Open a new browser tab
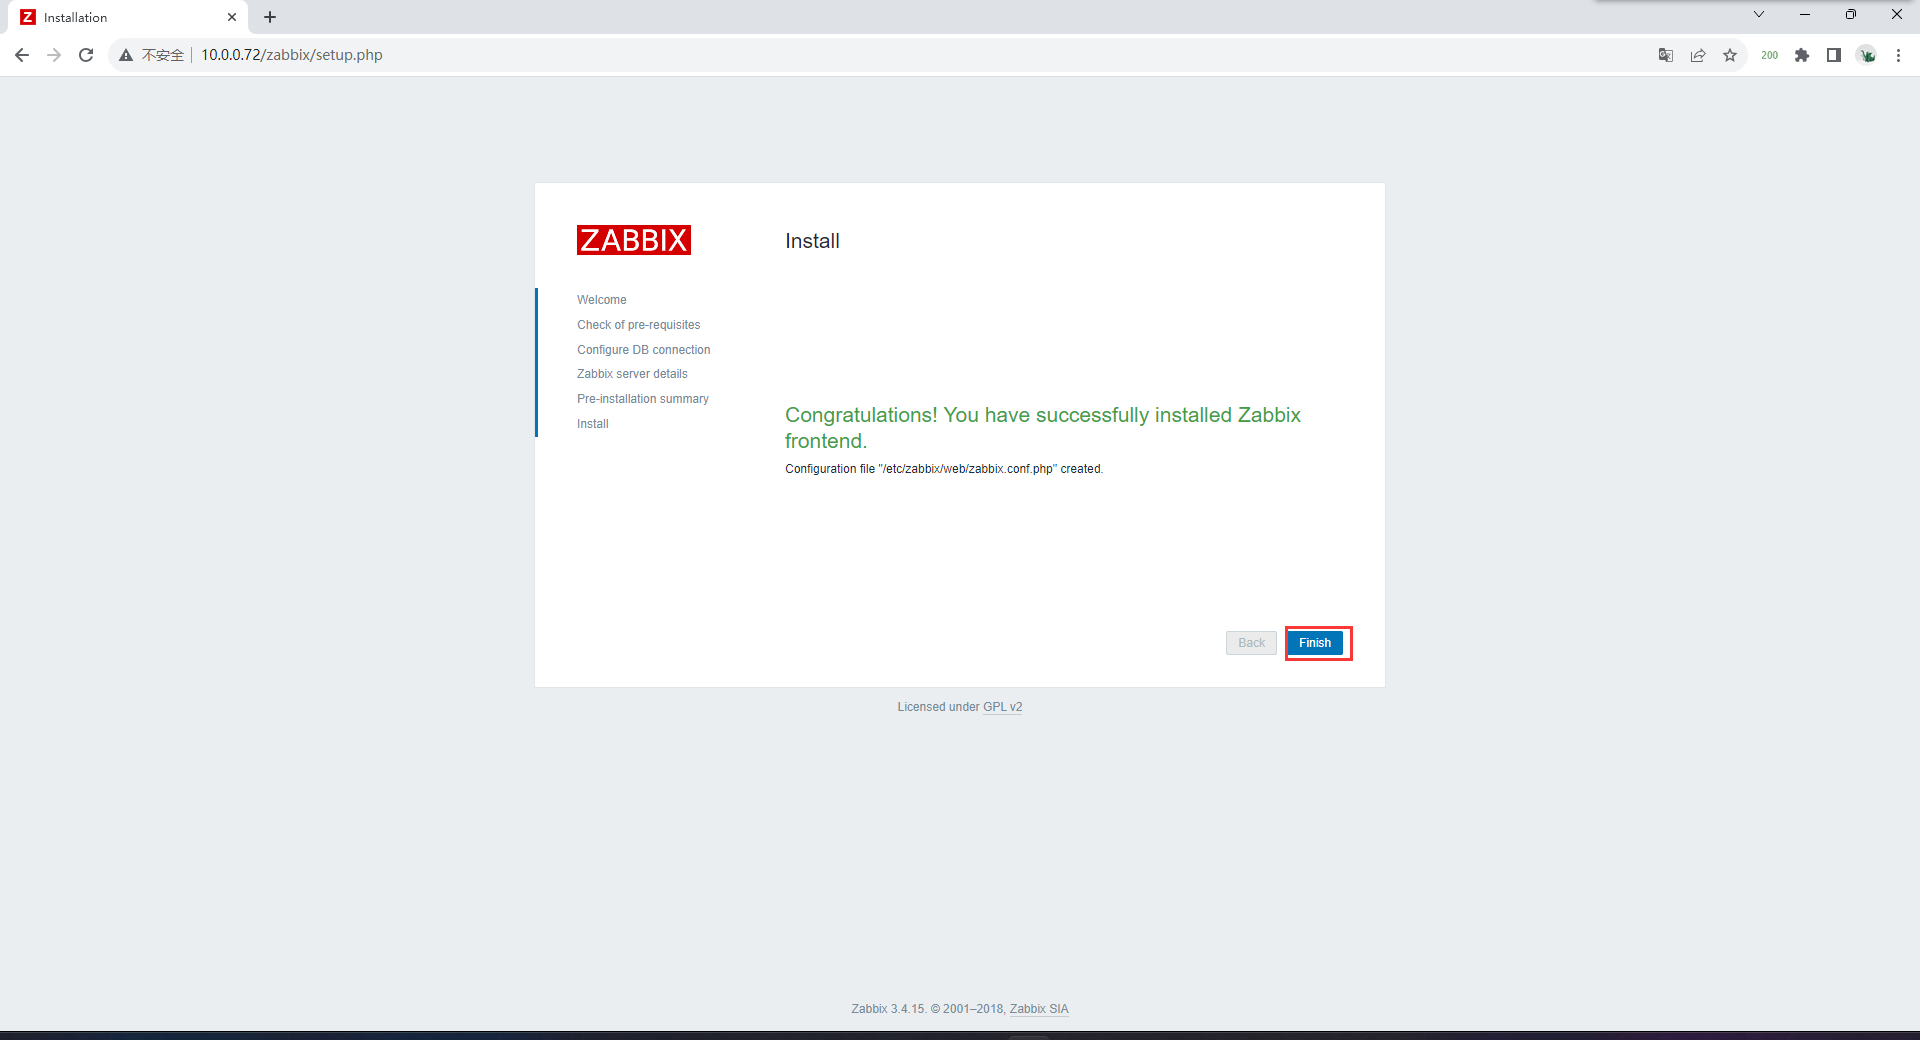 [270, 17]
